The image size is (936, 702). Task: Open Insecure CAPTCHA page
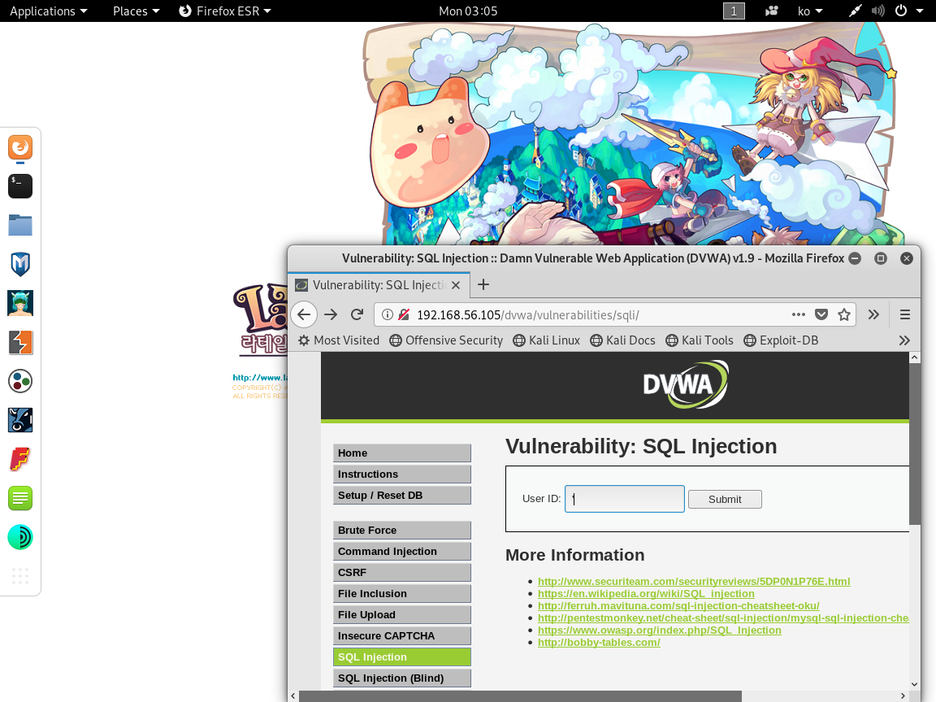[x=402, y=636]
